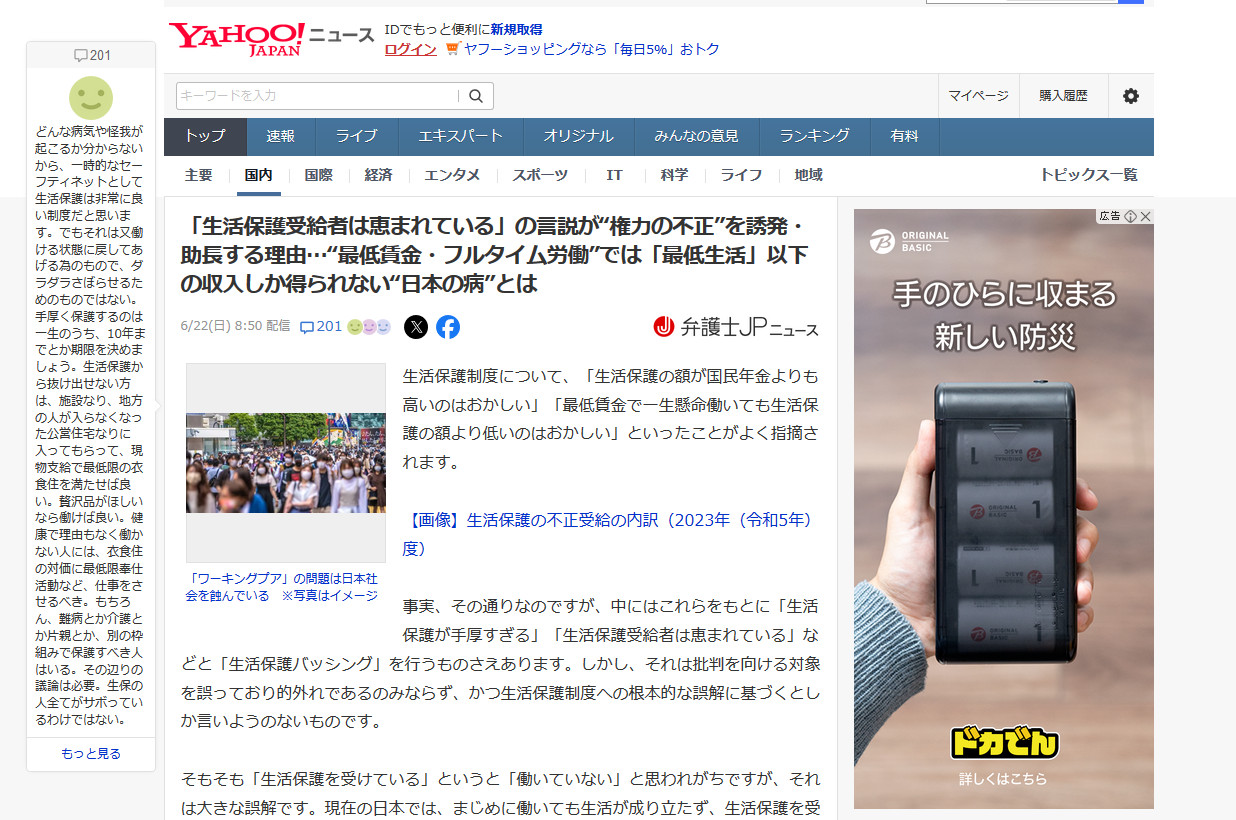Click the keyword search input field
The width and height of the screenshot is (1236, 820).
[x=317, y=96]
